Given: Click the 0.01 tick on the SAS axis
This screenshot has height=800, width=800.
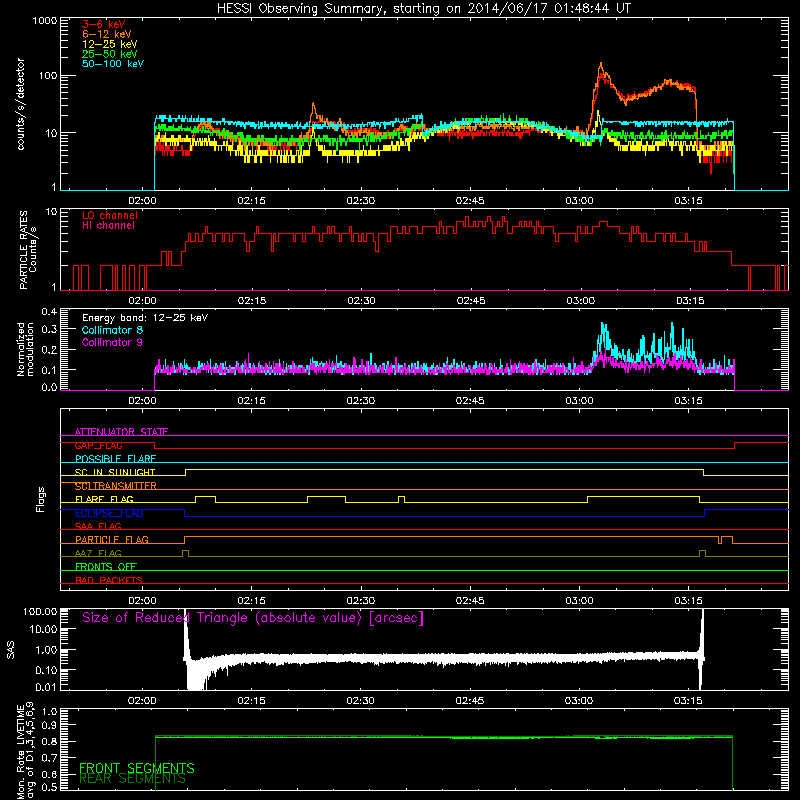Looking at the screenshot, I should point(46,687).
